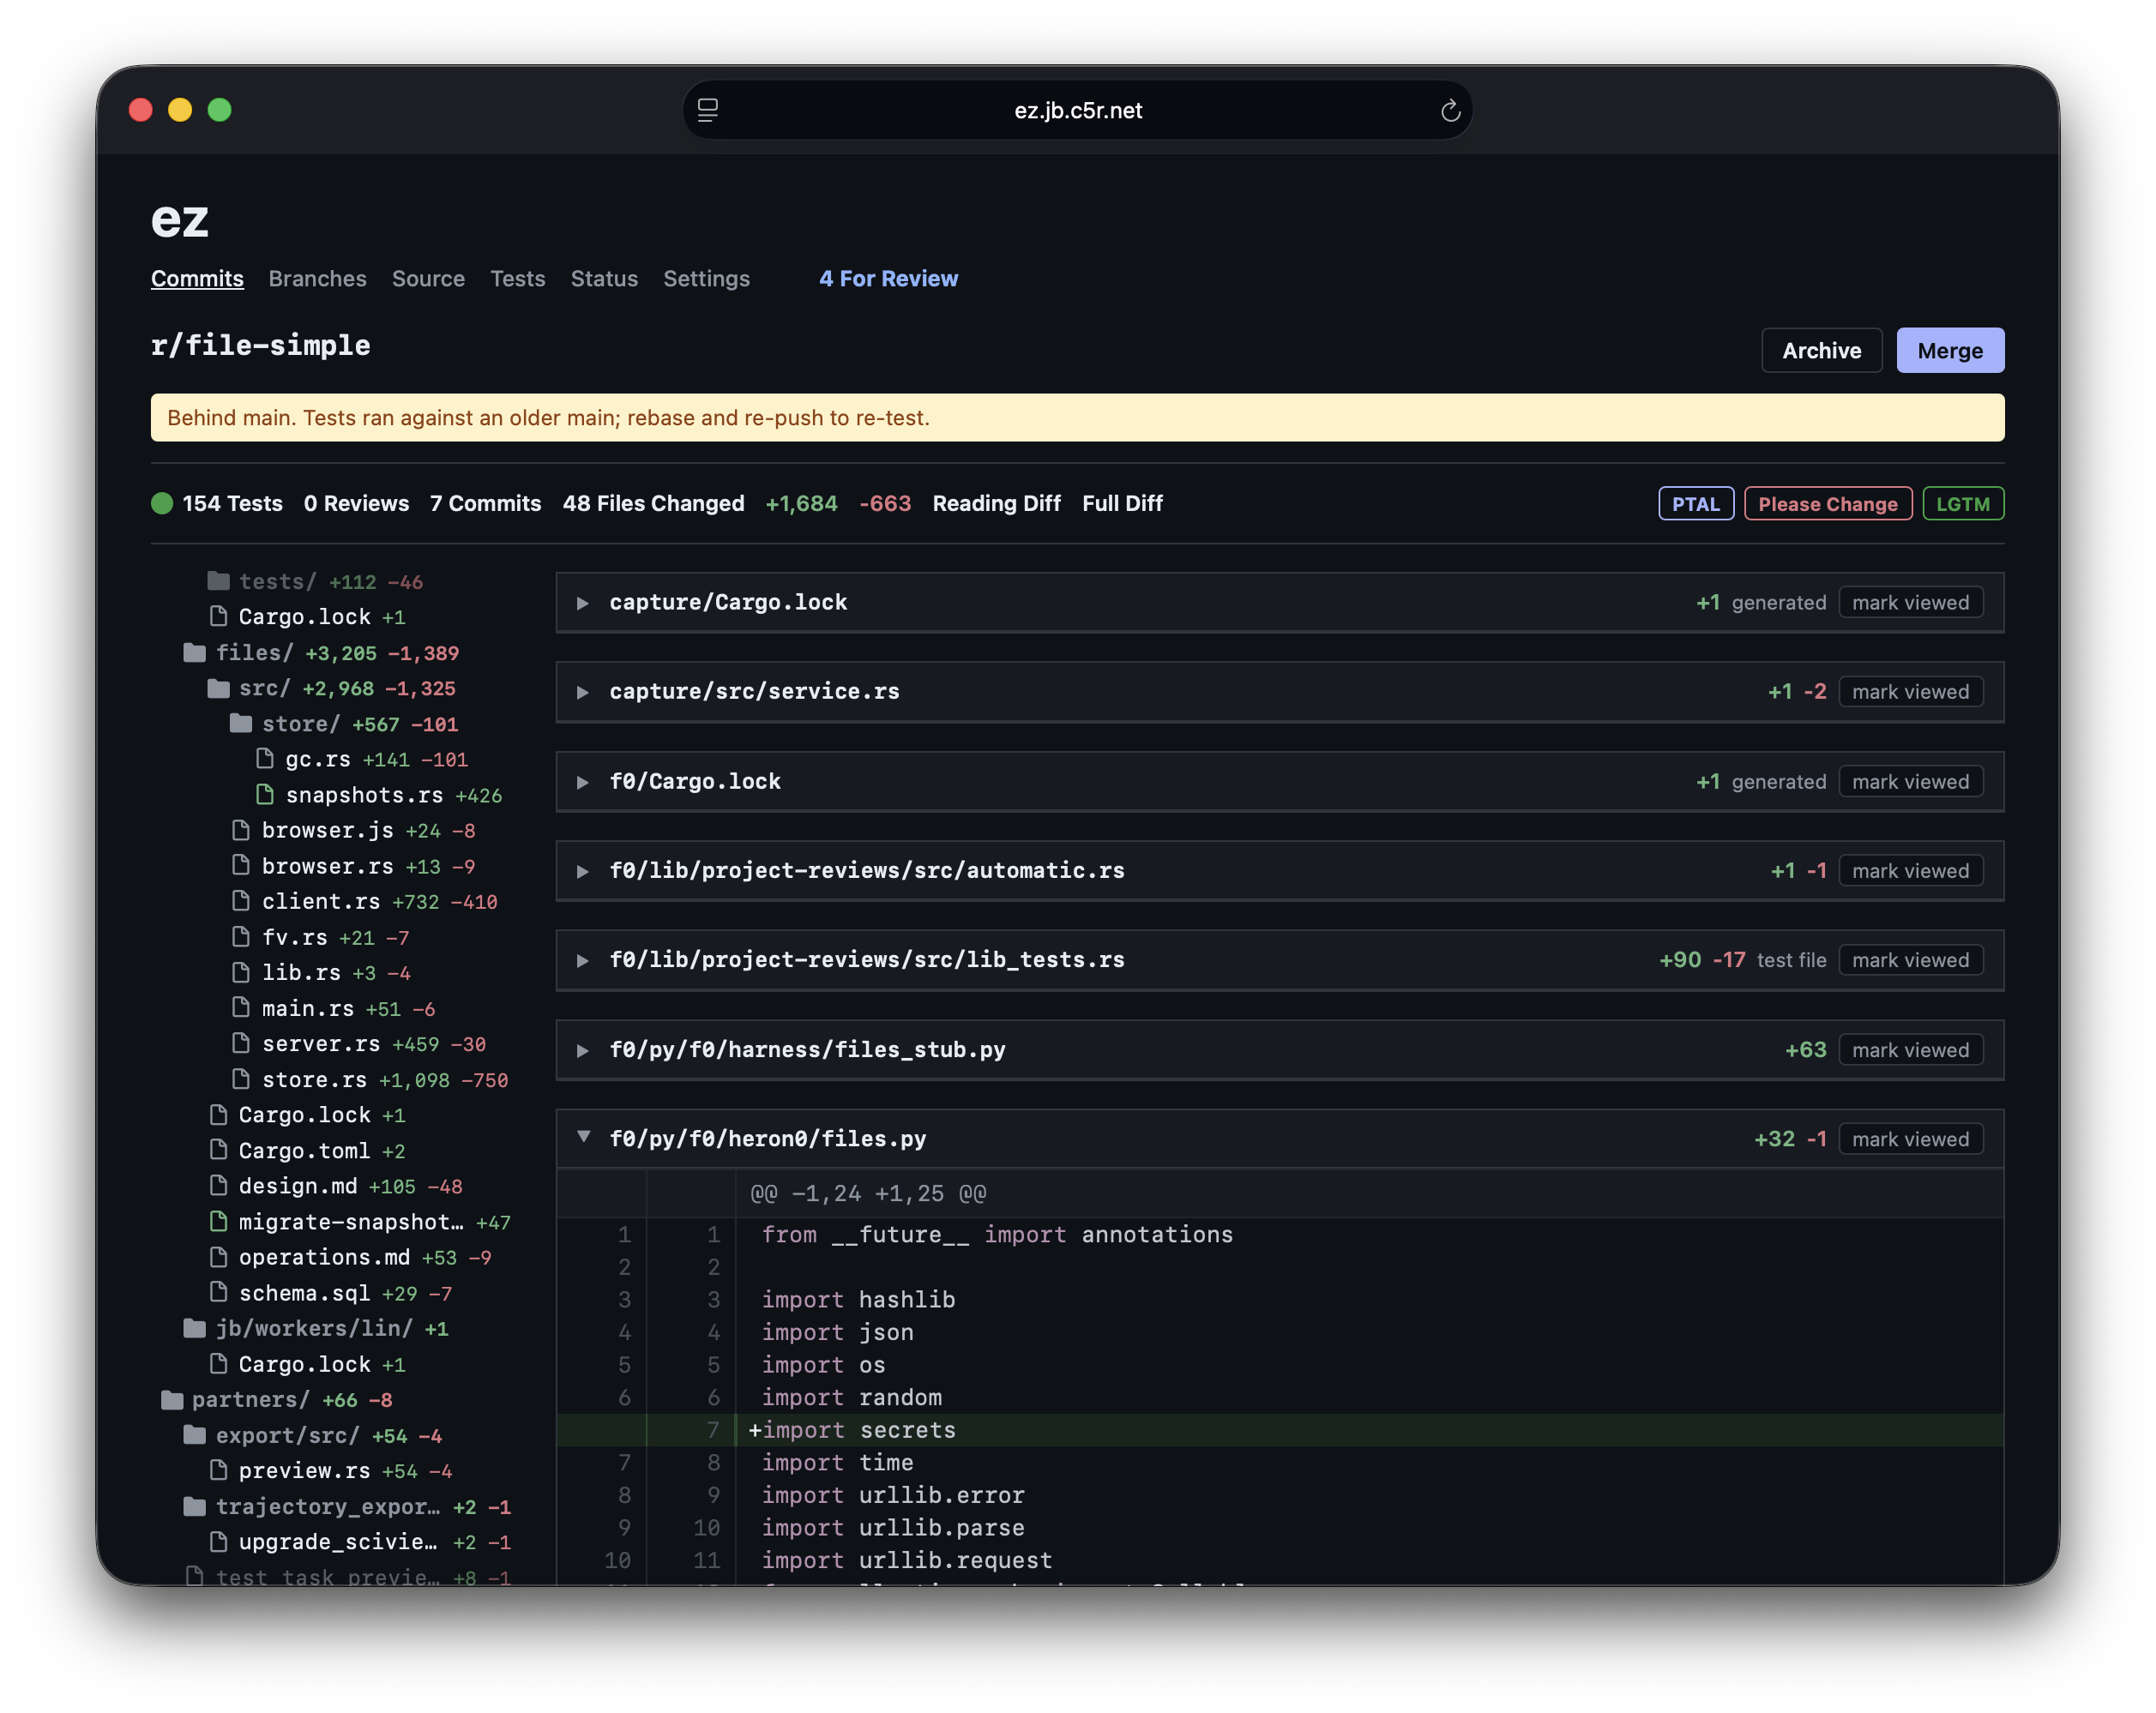Click the browser reload icon
This screenshot has width=2156, height=1713.
tap(1450, 110)
